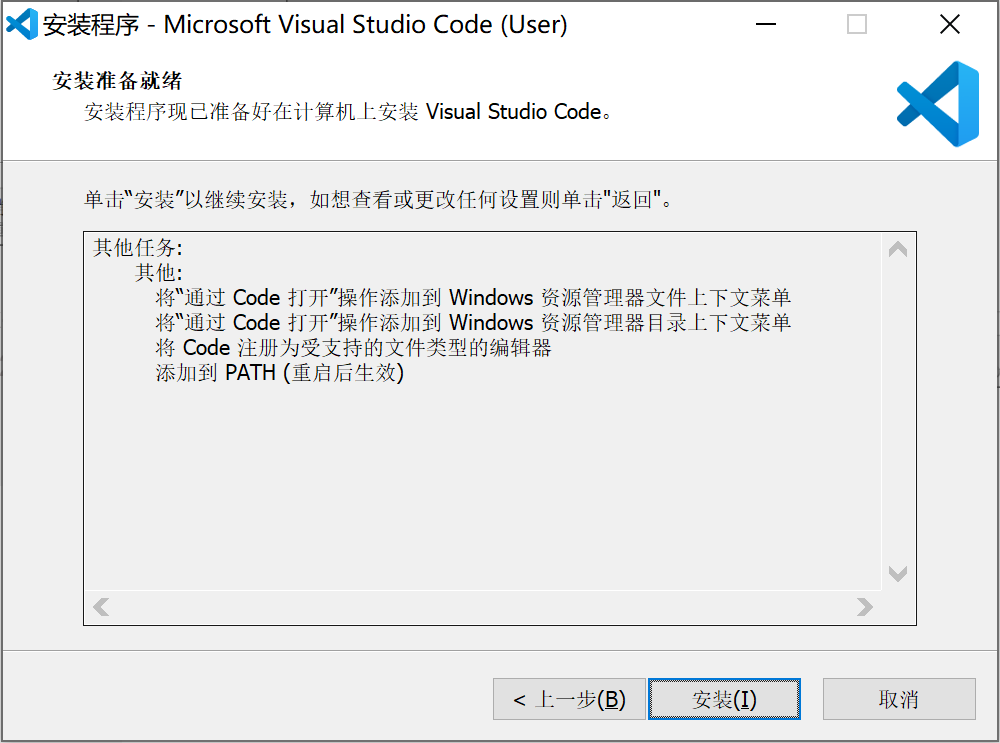Screen dimensions: 1000x743
Task: Select the line about 资源管理器文件上下文菜单
Action: pyautogui.click(x=473, y=297)
